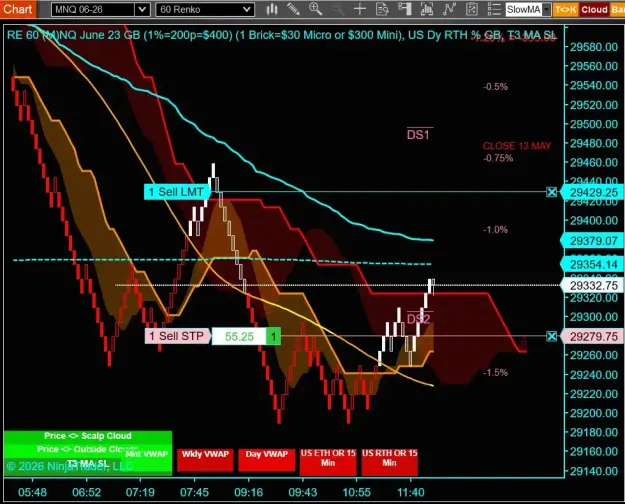Open the strategies line-node icon
The image size is (625, 504).
(449, 9)
